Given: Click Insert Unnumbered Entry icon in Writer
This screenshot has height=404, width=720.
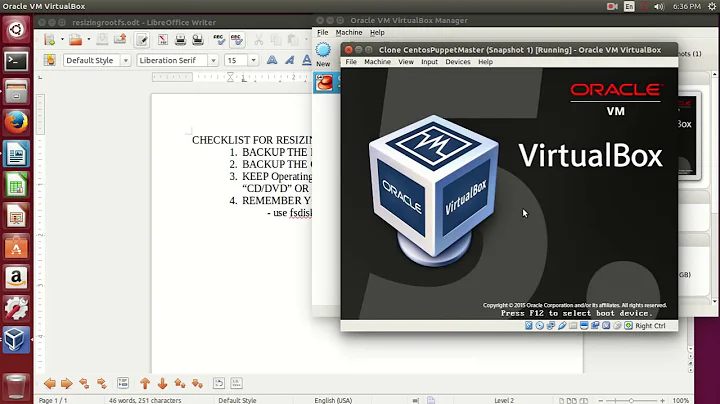Looking at the screenshot, I should pos(123,383).
